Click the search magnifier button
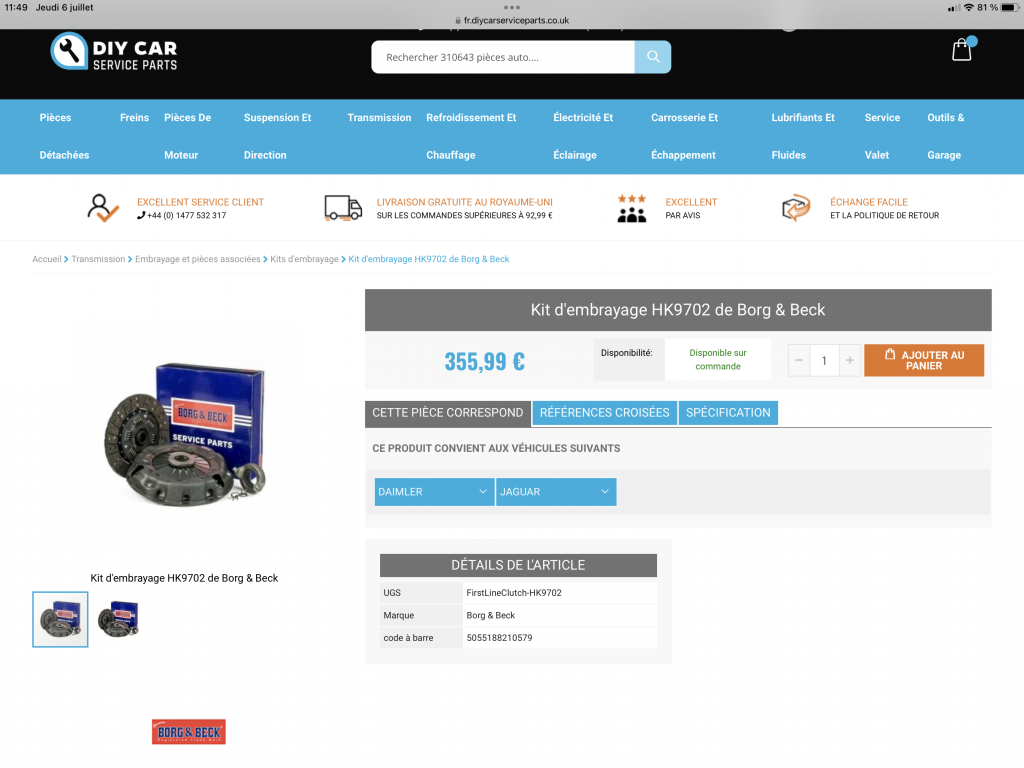1024x768 pixels. coord(653,57)
